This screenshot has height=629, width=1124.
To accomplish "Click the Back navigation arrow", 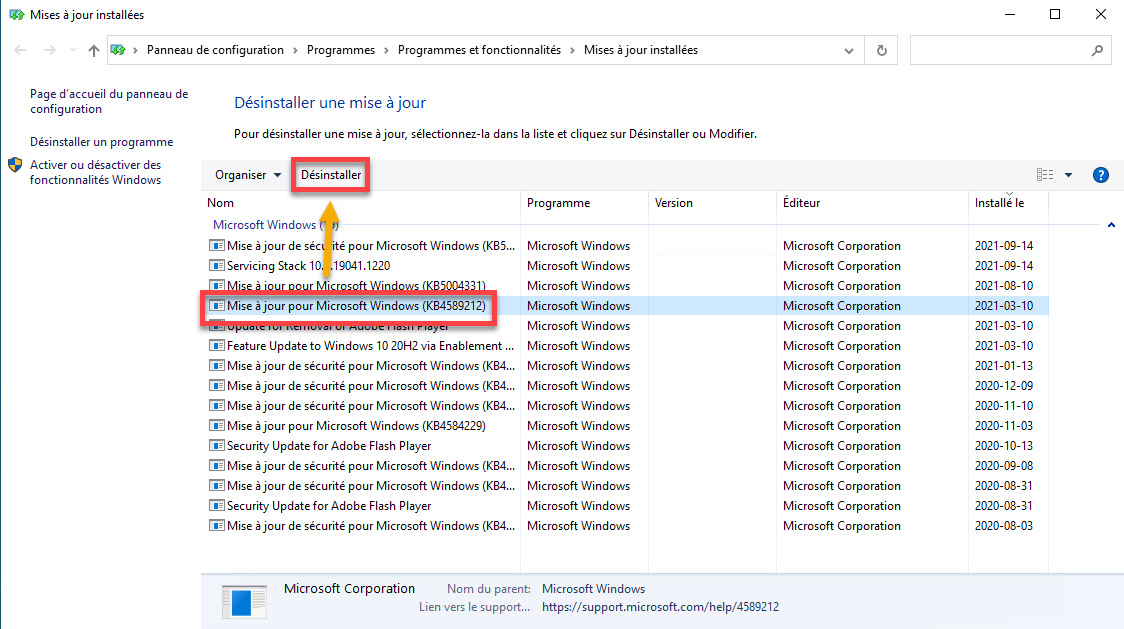I will 20,50.
